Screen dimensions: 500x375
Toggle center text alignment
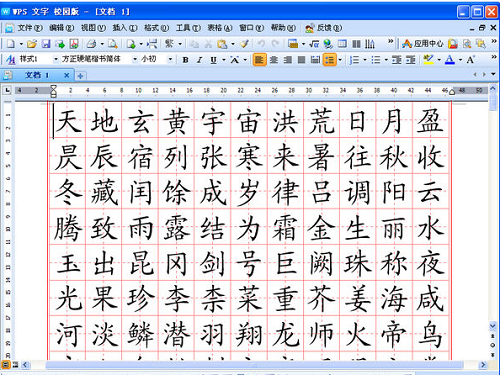pos(274,60)
